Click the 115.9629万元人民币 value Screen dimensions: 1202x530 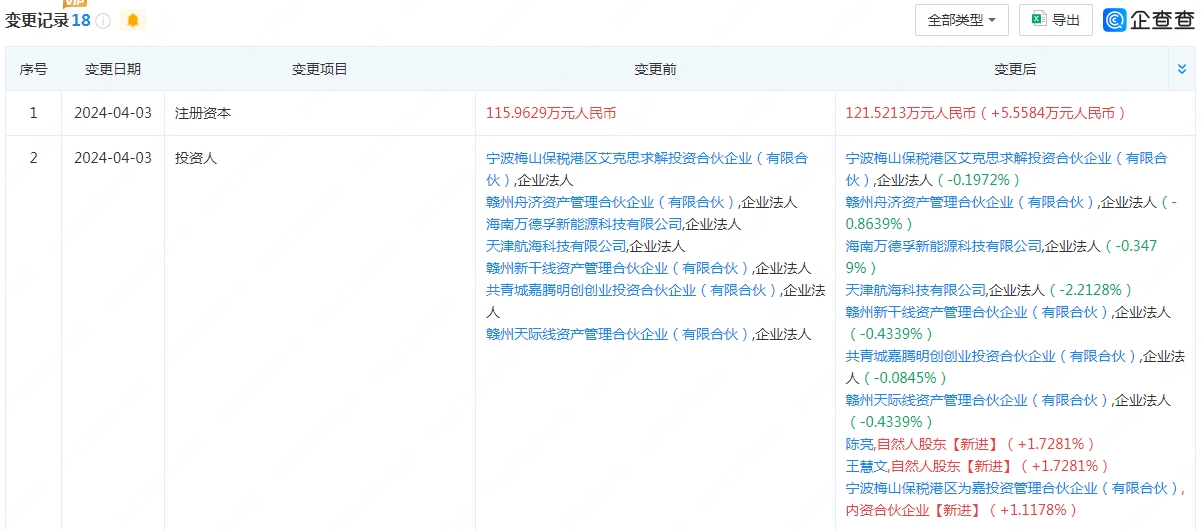click(551, 113)
